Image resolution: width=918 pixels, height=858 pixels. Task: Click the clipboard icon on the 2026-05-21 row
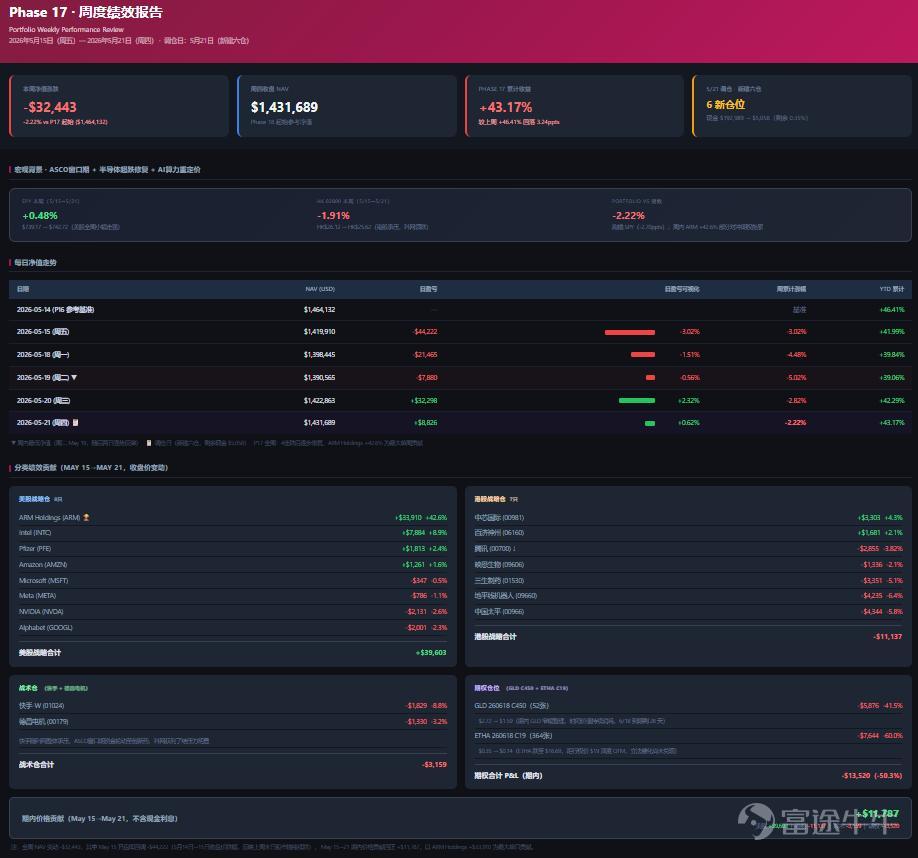click(75, 423)
